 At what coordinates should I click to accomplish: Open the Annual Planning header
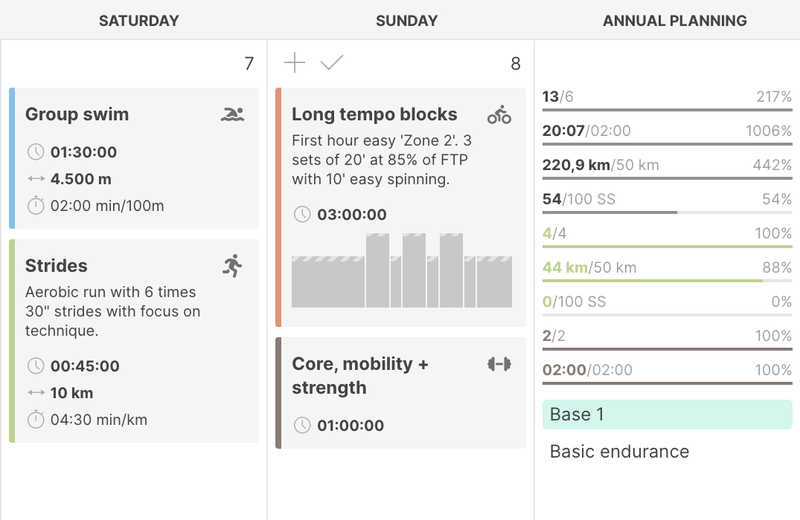[x=675, y=20]
